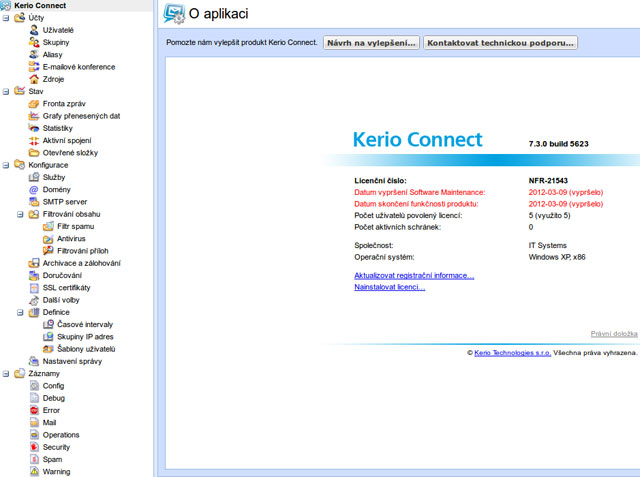This screenshot has width=640, height=477.
Task: Open the Operations log entry
Action: [x=61, y=435]
